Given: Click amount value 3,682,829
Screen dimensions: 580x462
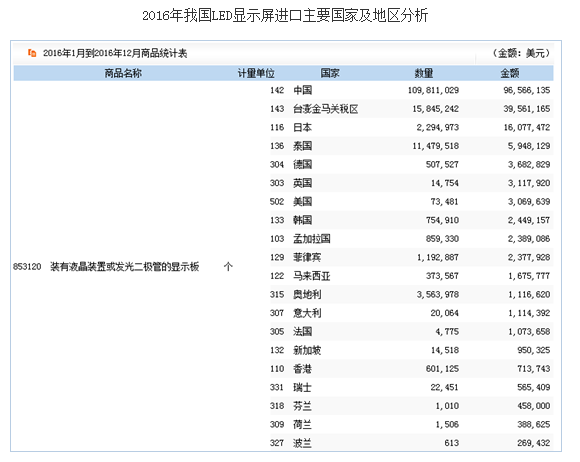Looking at the screenshot, I should (x=529, y=164).
